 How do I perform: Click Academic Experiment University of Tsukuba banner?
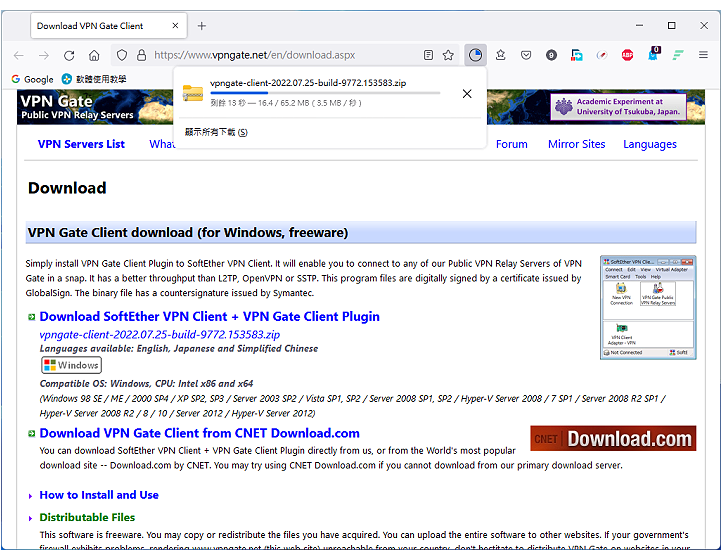coord(619,107)
